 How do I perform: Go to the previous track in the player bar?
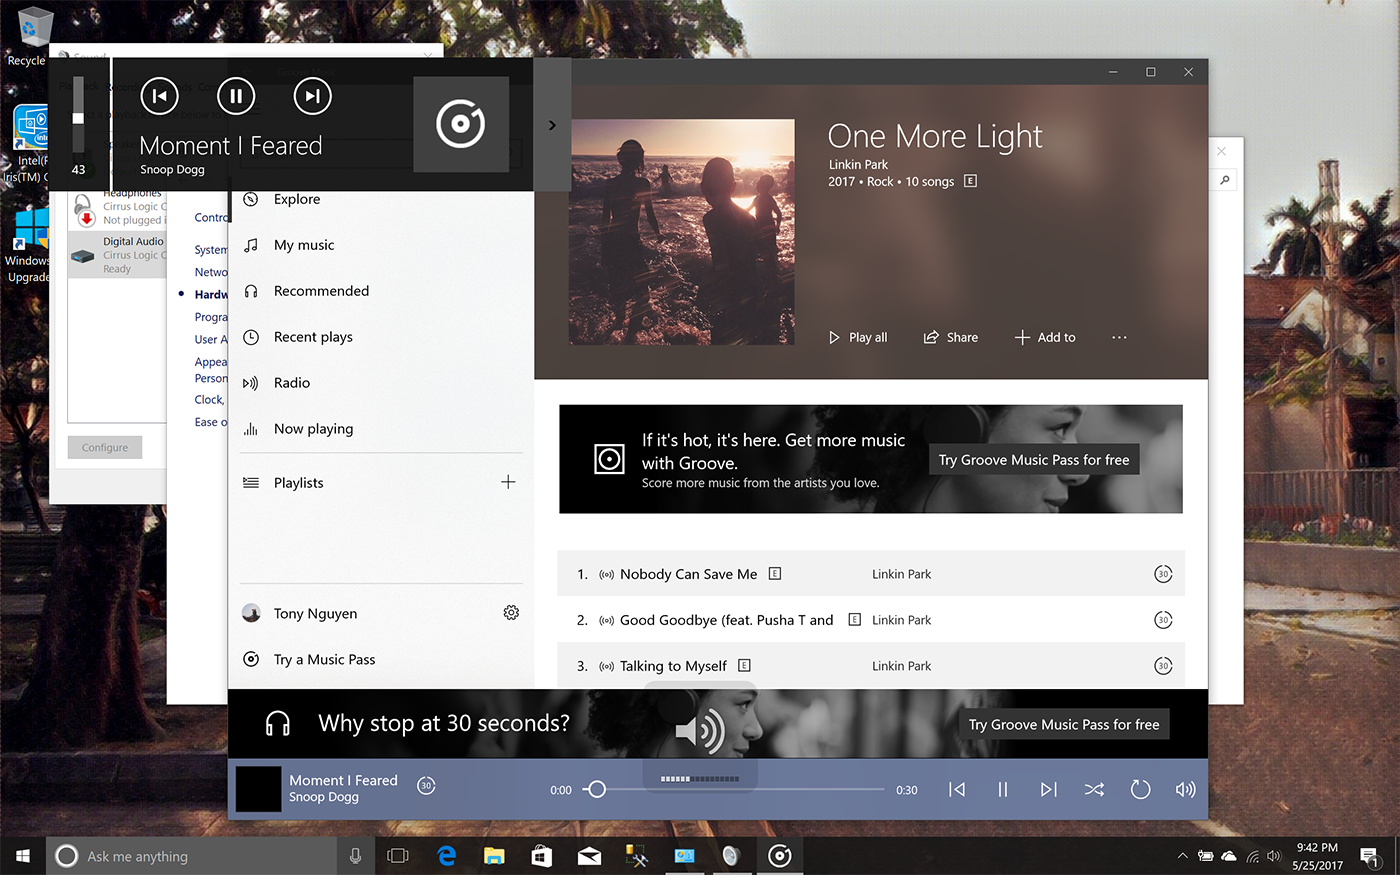(x=957, y=790)
